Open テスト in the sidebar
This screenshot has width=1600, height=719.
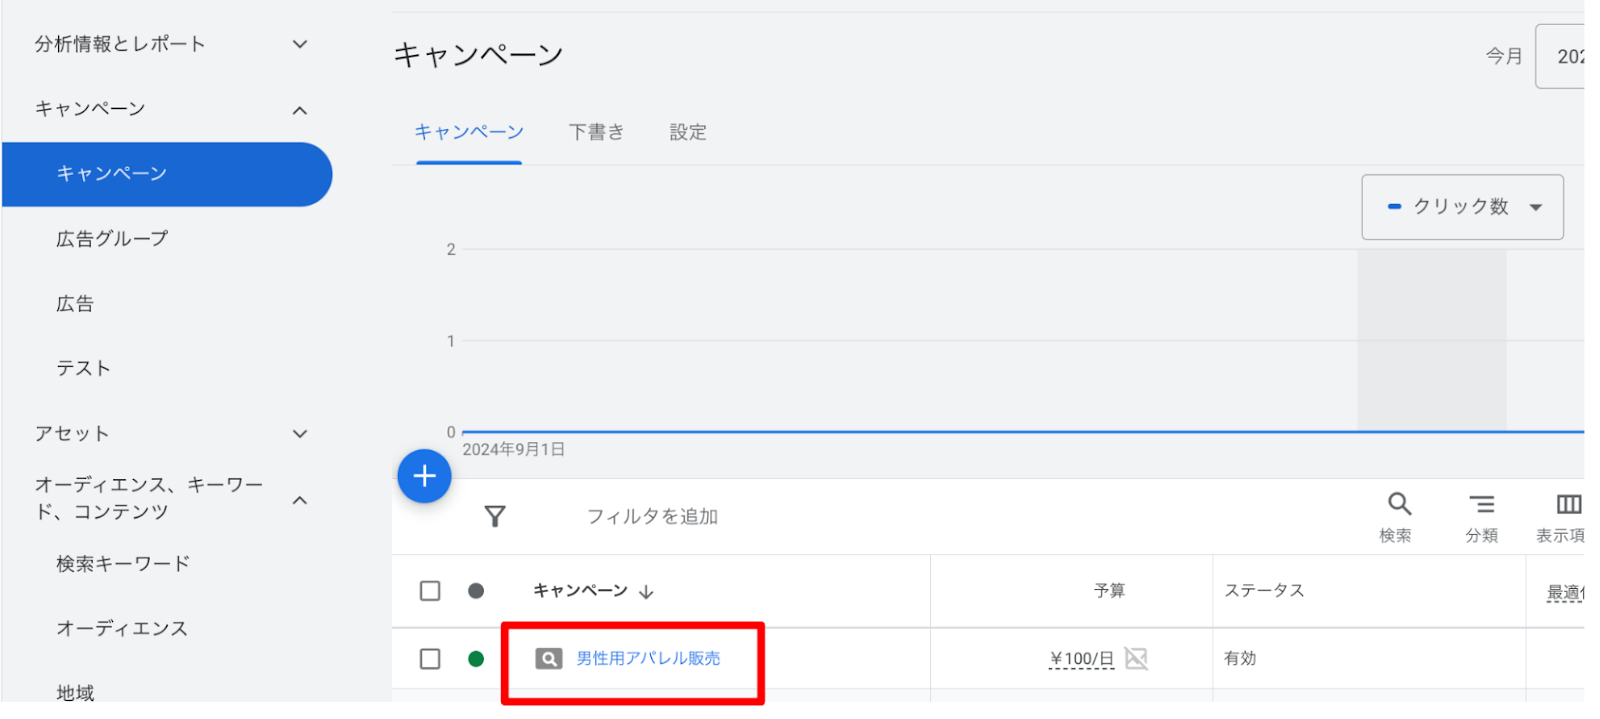pos(83,369)
